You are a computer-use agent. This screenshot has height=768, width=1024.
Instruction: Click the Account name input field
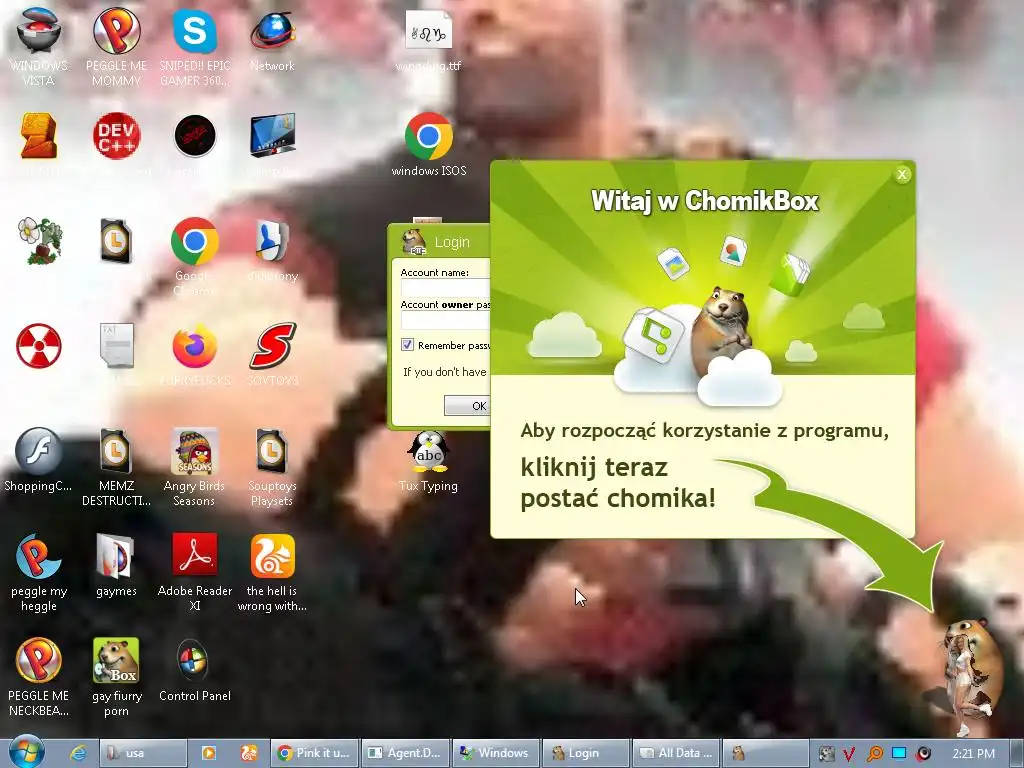pos(445,288)
